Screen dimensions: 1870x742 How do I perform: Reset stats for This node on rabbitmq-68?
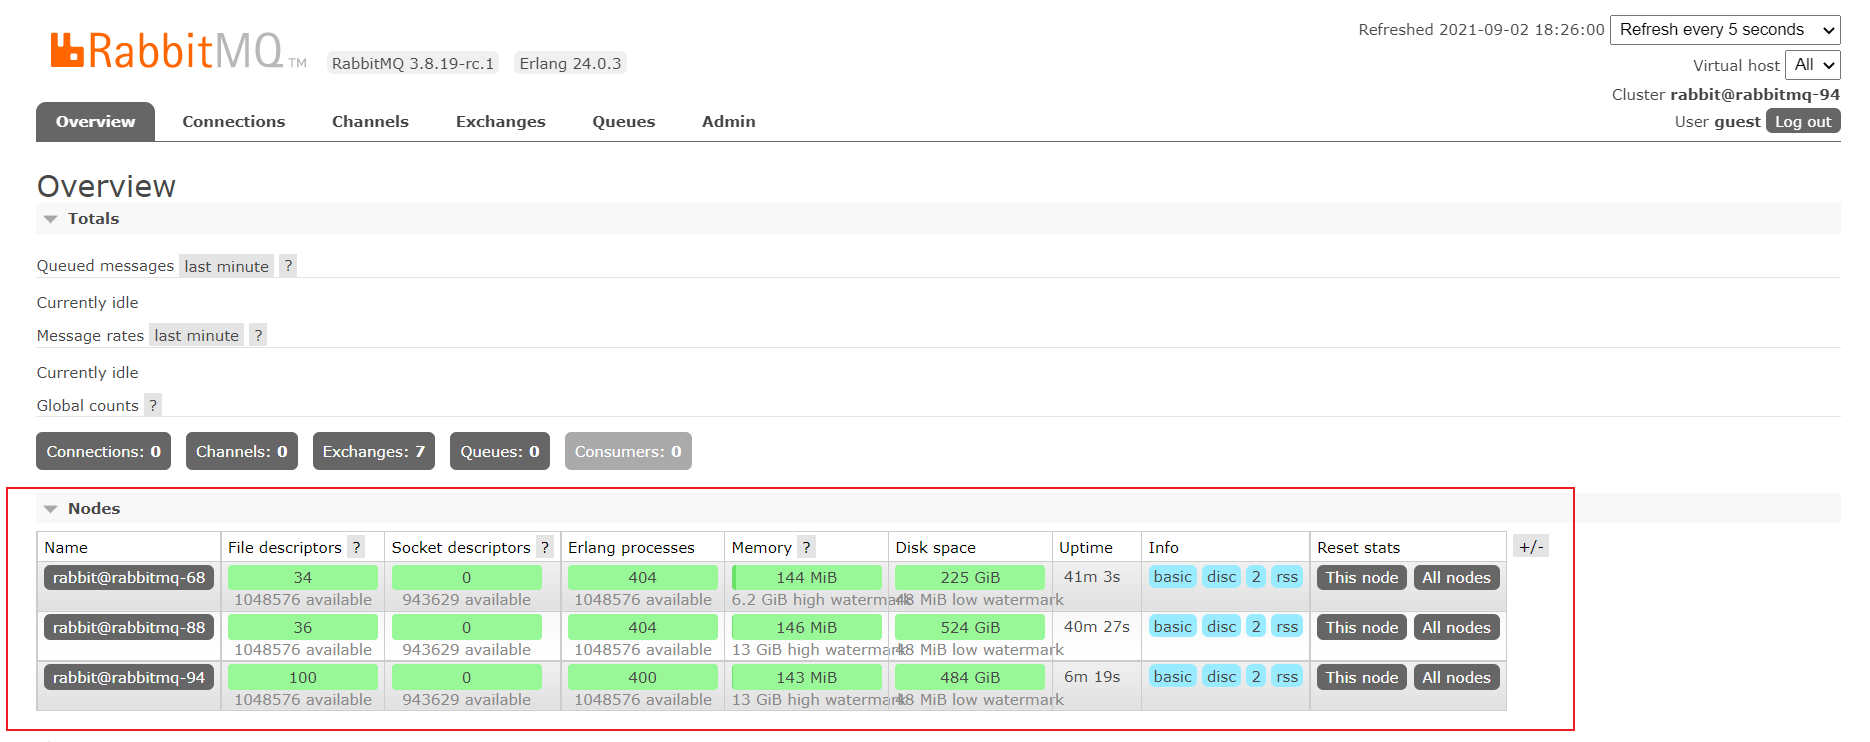(1362, 577)
